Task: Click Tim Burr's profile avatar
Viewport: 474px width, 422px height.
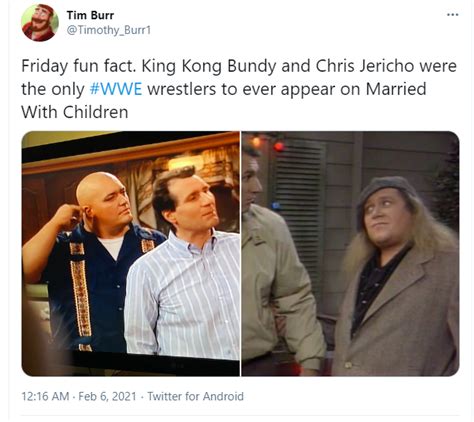Action: click(40, 23)
